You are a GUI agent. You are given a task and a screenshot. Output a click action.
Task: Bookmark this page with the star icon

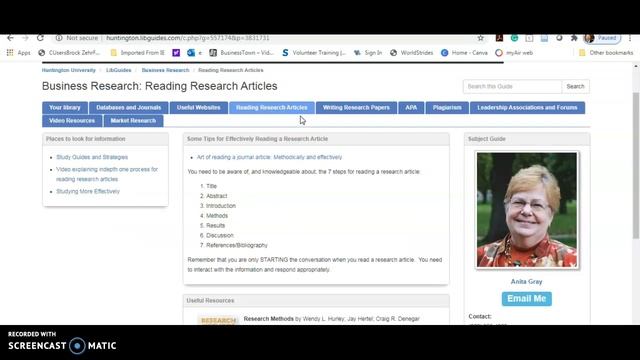click(480, 38)
